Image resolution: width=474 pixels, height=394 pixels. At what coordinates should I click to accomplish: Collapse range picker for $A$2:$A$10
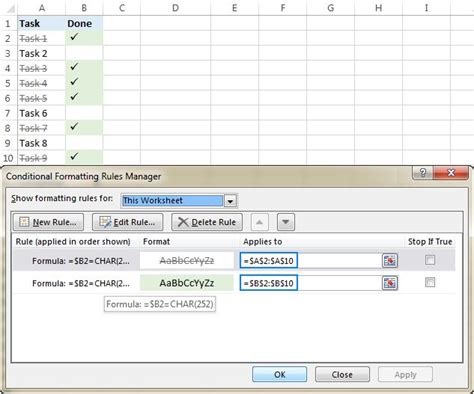pos(390,260)
